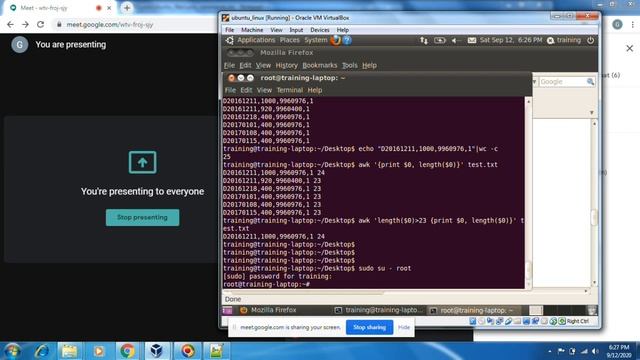Open the Chrome new tab button
640x360 pixels.
(127, 8)
